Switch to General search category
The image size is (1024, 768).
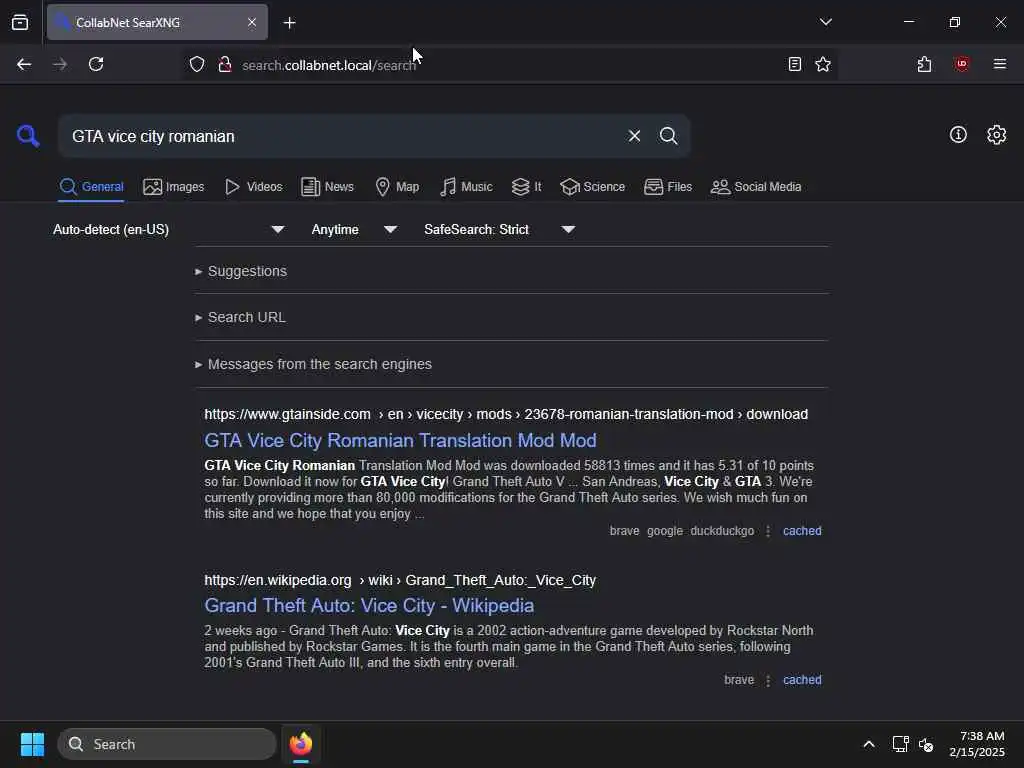(x=91, y=187)
